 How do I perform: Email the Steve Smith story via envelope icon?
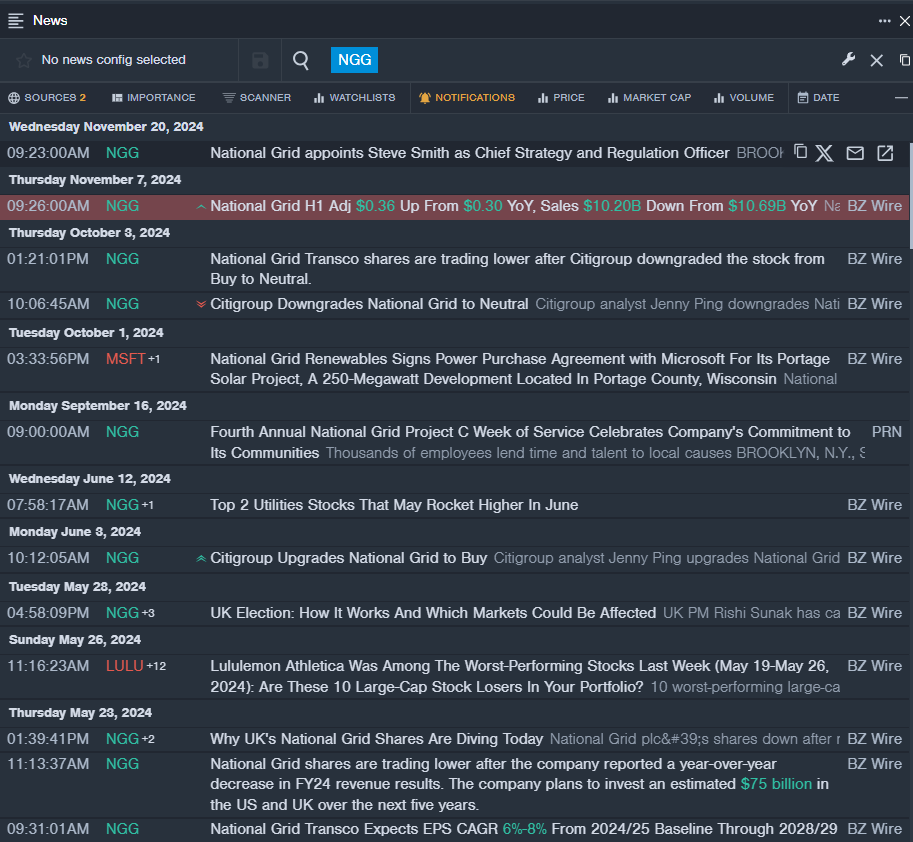[855, 153]
